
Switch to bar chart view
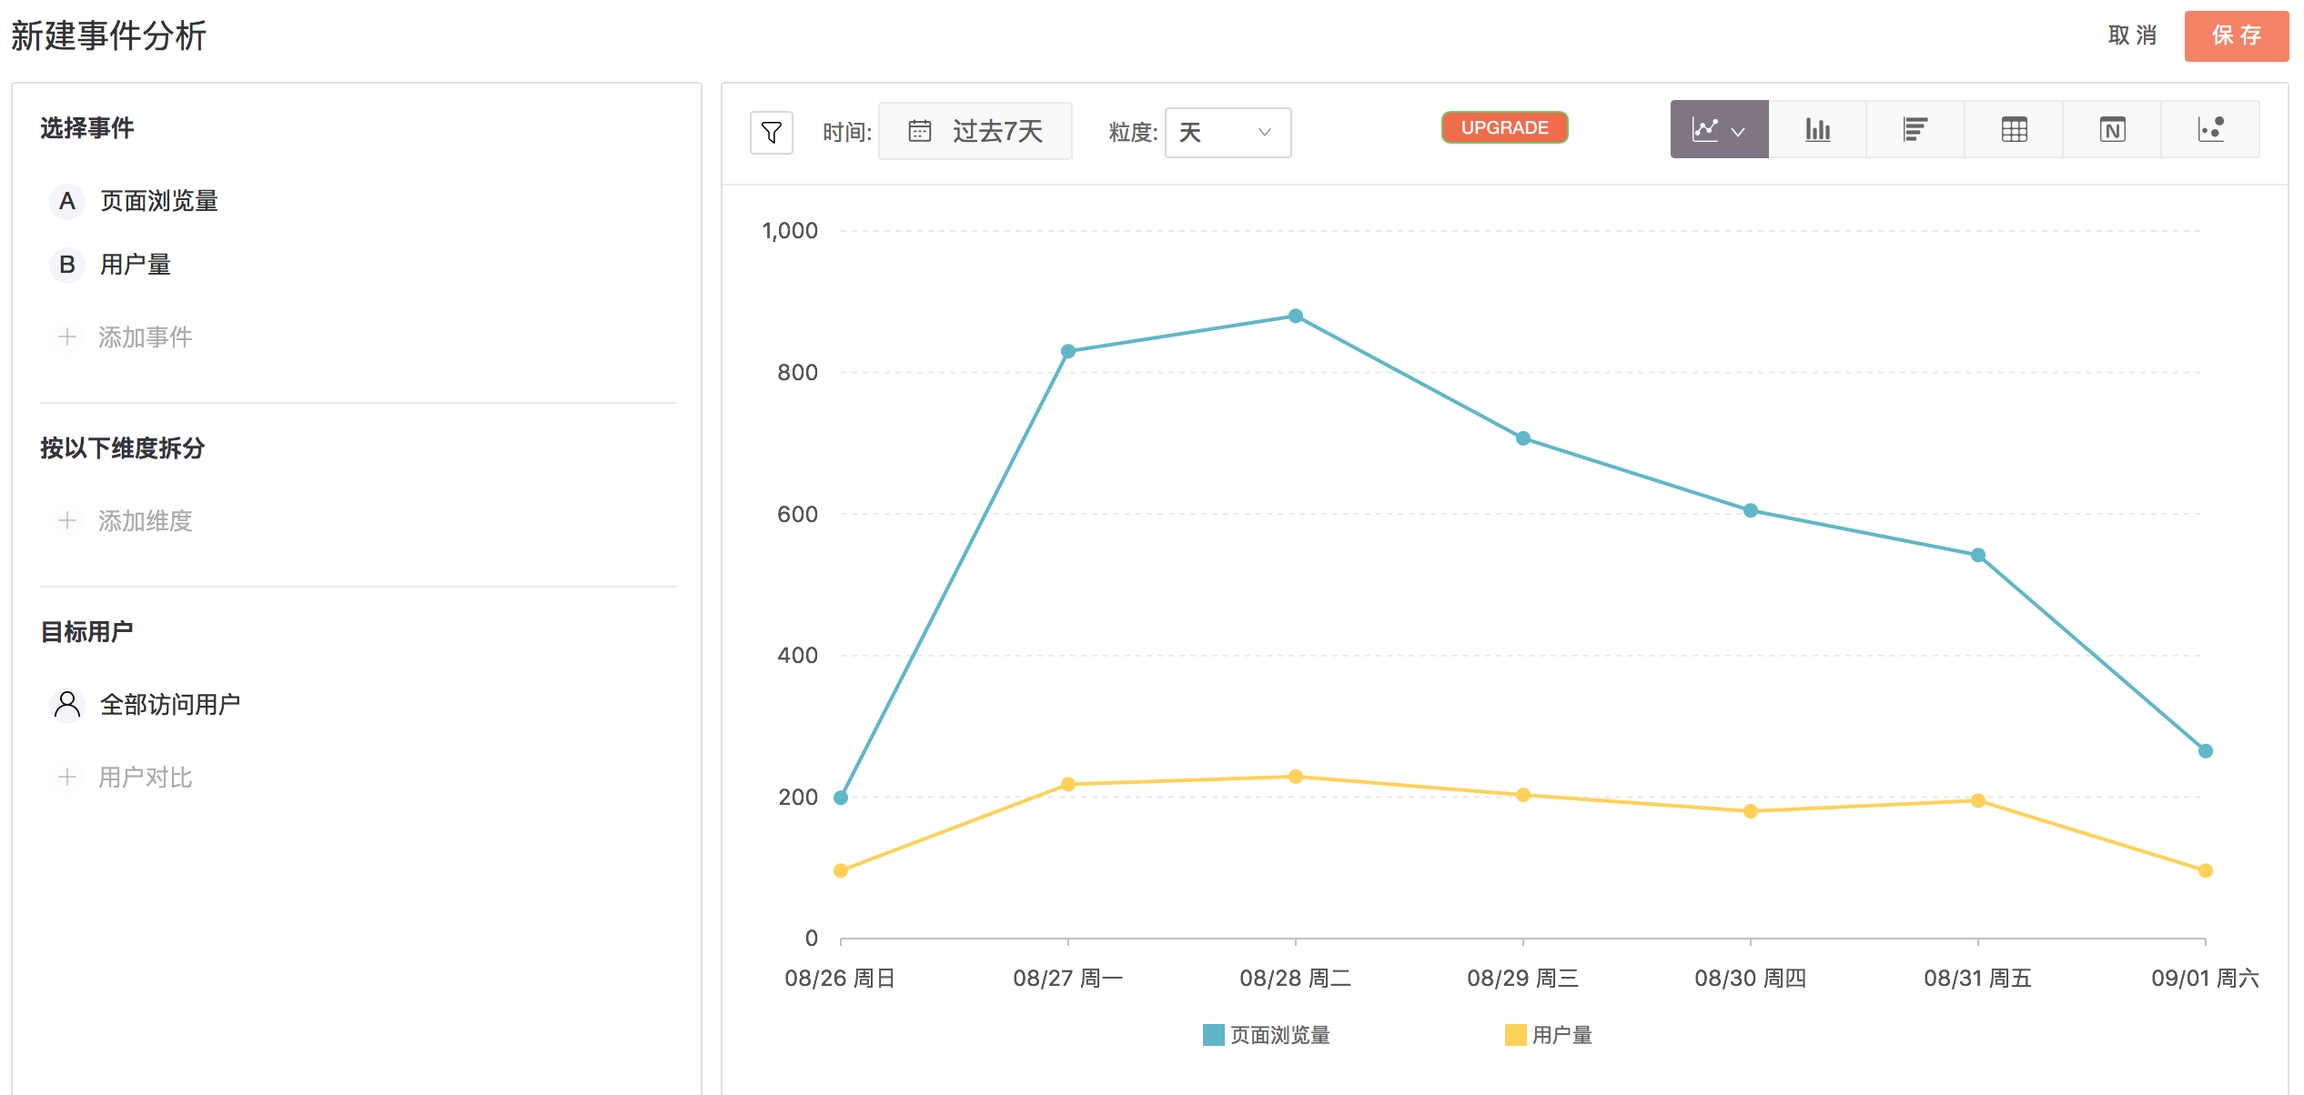(1816, 129)
